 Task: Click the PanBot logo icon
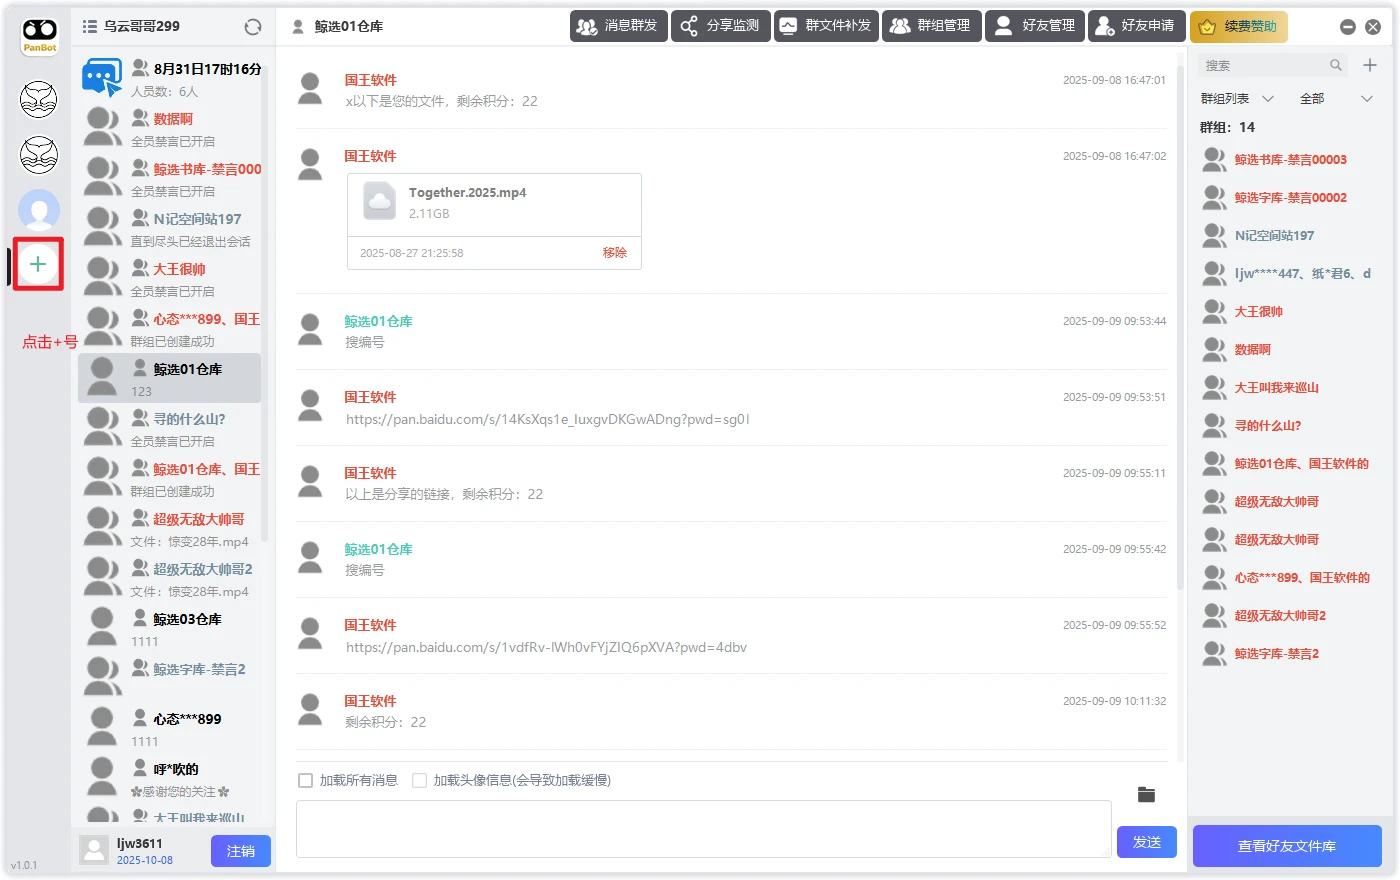[40, 37]
